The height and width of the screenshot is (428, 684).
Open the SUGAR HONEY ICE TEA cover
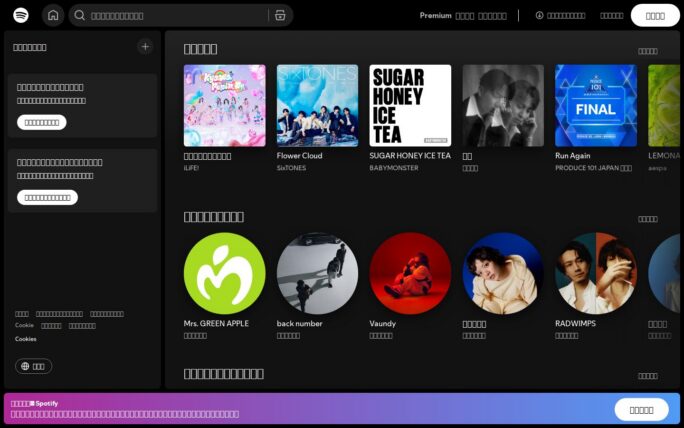coord(410,106)
